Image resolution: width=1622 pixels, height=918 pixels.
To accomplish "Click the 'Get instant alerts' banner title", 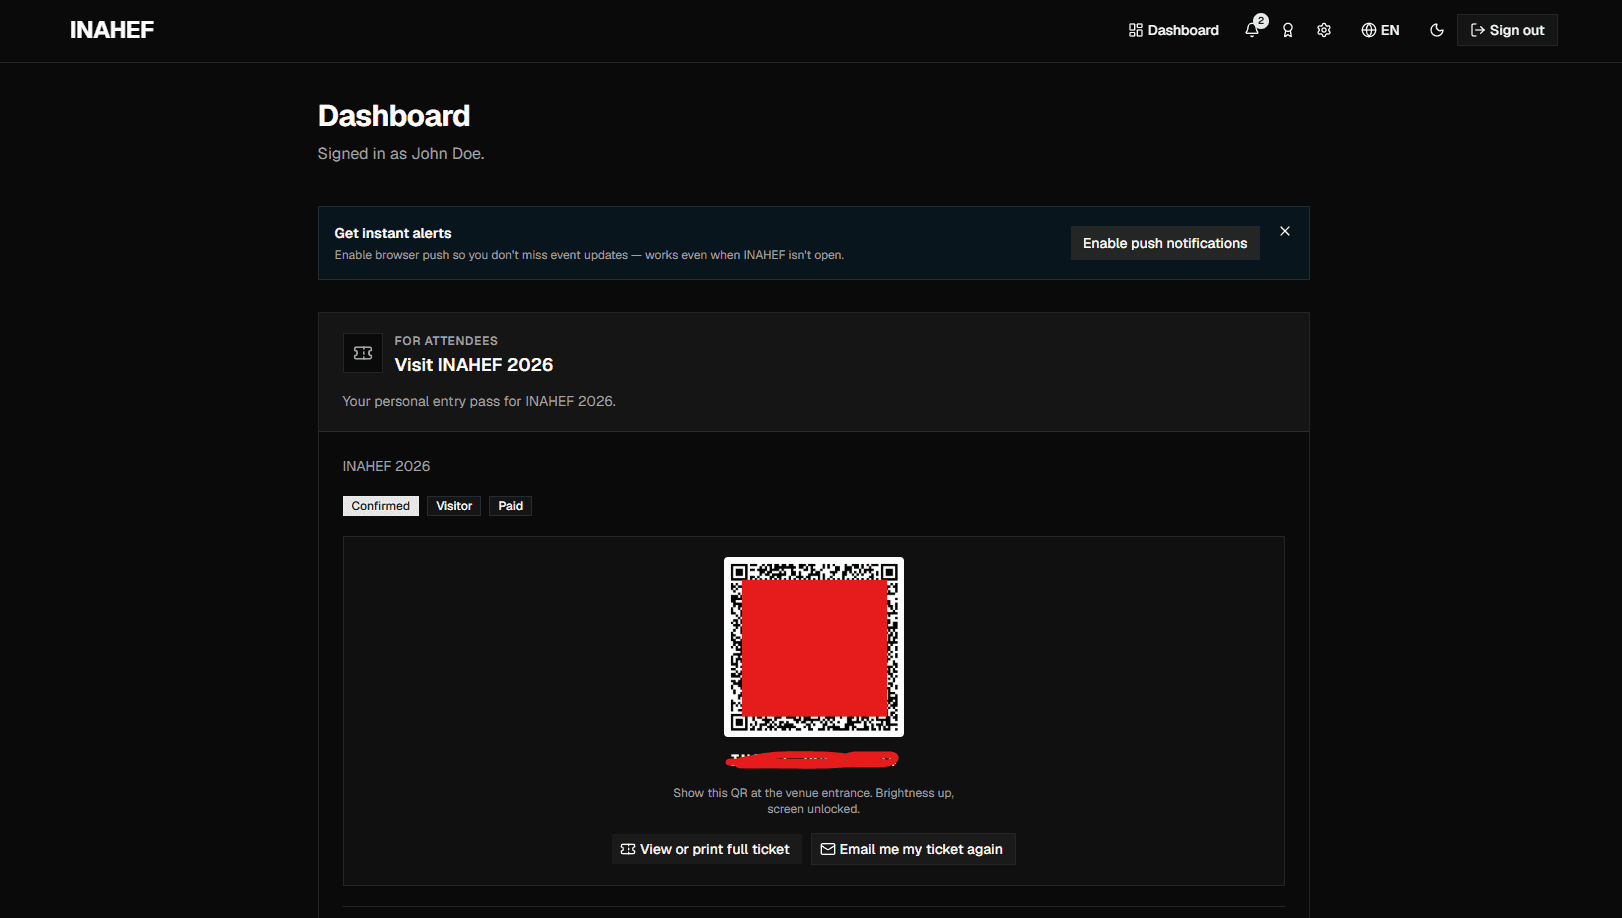I will [x=393, y=233].
